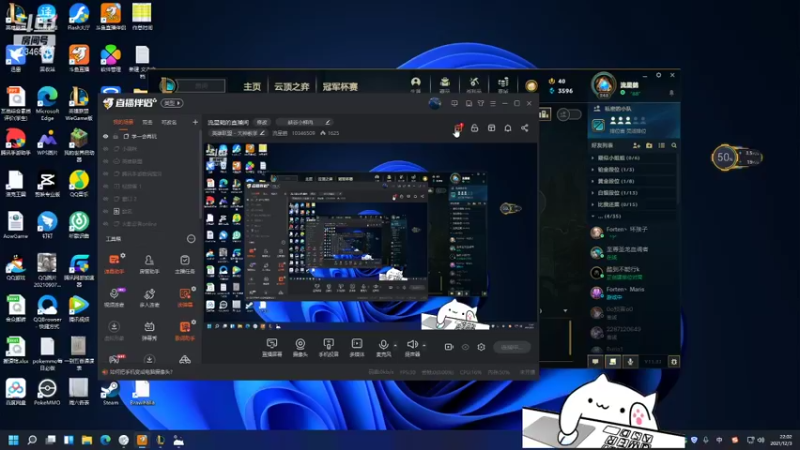800x450 pixels.
Task: Toggle eye visibility of fourth source row
Action: (x=106, y=174)
